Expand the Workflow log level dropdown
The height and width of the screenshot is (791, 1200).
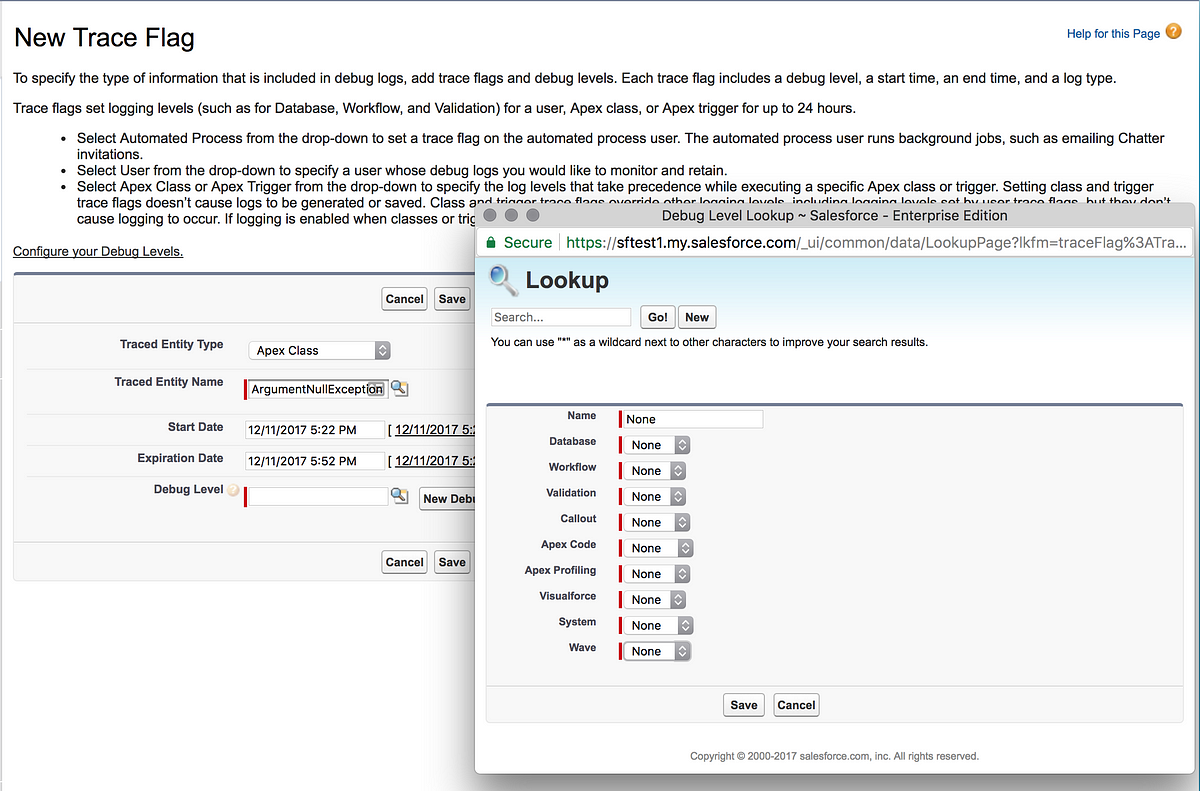[655, 470]
